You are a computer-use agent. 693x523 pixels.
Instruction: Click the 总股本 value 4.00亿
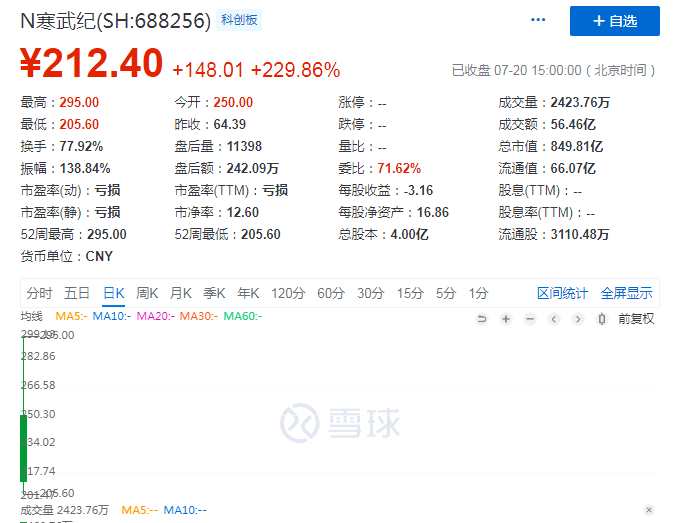pyautogui.click(x=409, y=234)
